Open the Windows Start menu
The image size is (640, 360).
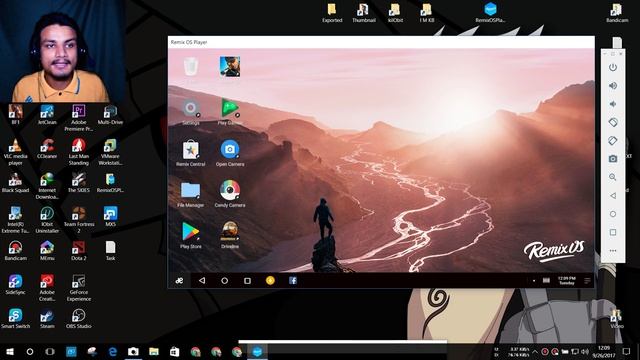coord(10,351)
